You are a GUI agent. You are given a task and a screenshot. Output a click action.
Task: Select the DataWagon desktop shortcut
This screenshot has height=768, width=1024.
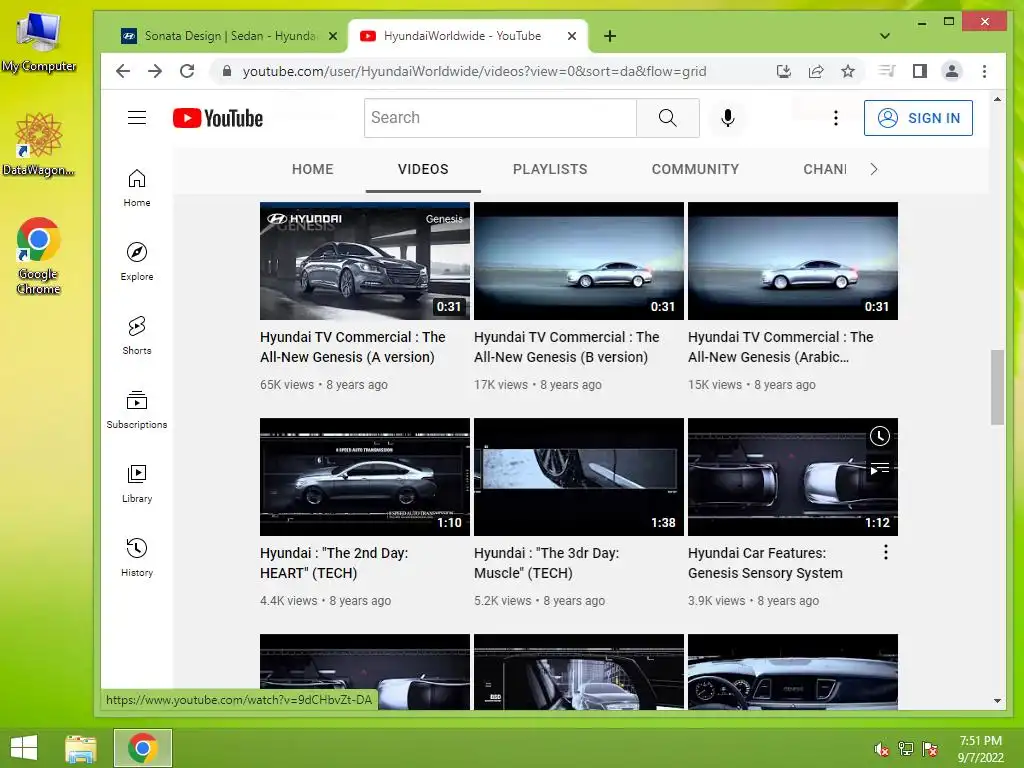pos(38,144)
